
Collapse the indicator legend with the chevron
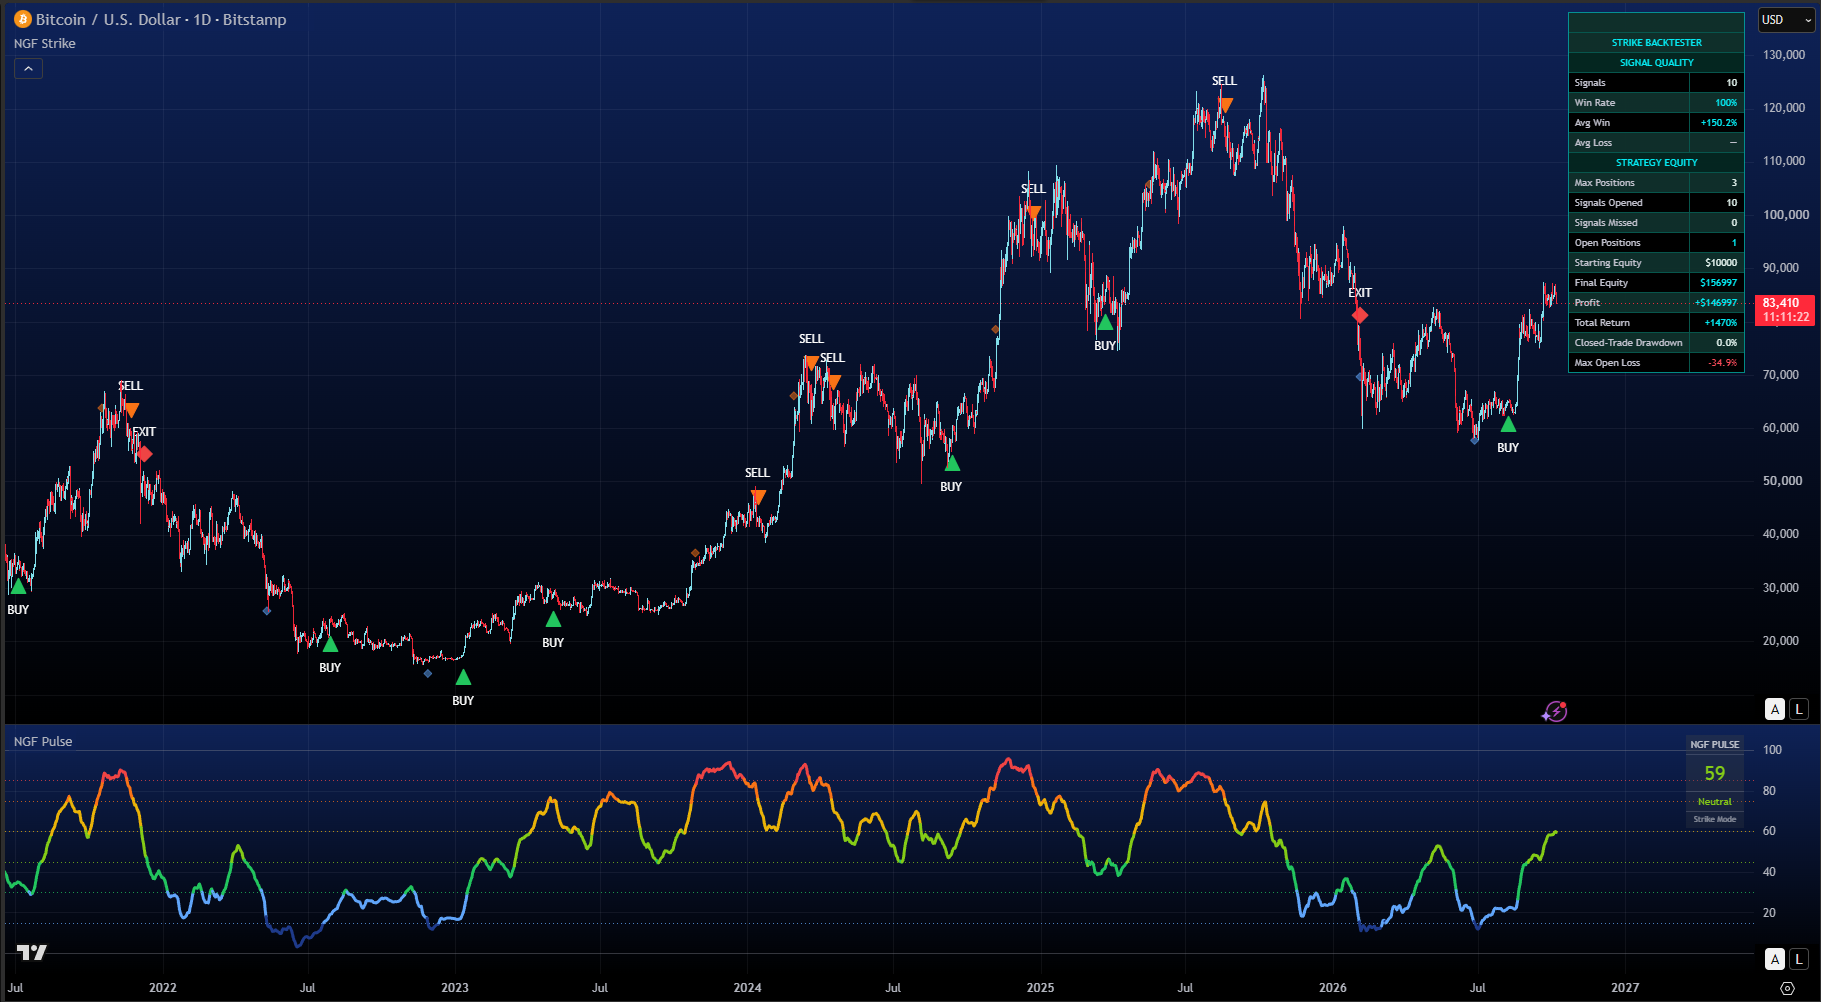coord(28,69)
